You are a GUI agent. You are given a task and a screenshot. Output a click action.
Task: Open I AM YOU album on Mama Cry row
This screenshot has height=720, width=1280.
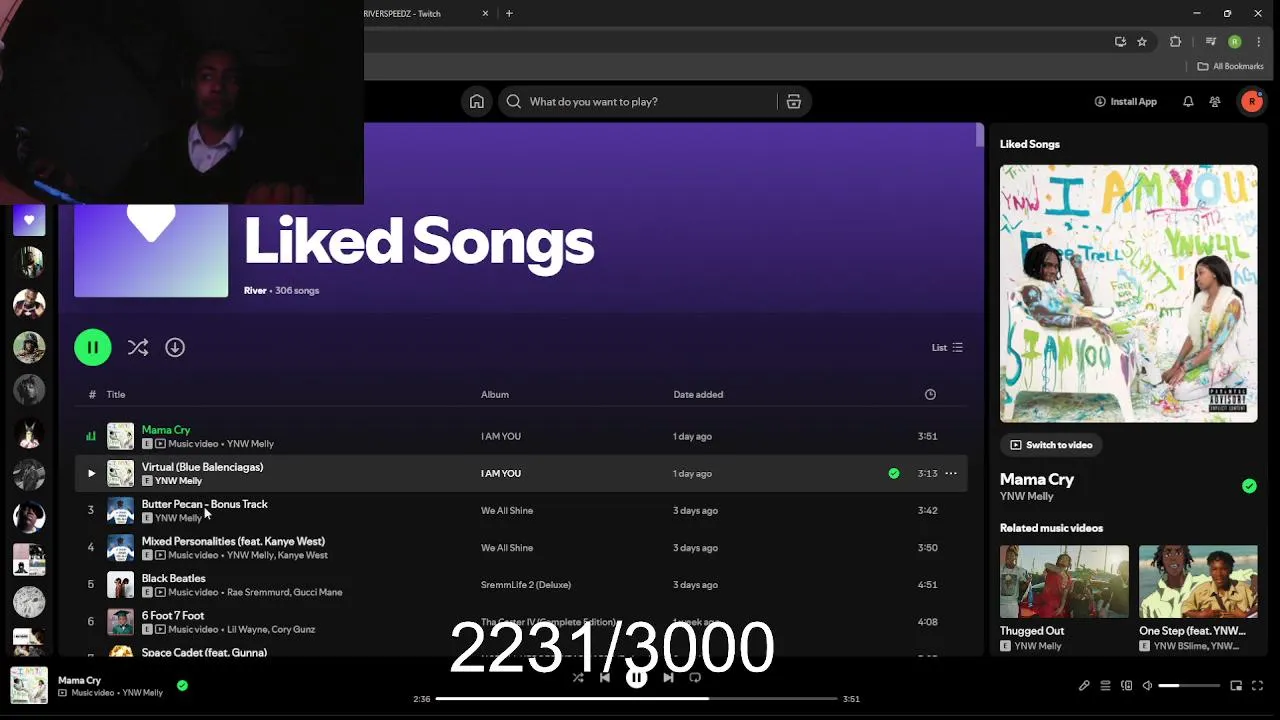(500, 436)
